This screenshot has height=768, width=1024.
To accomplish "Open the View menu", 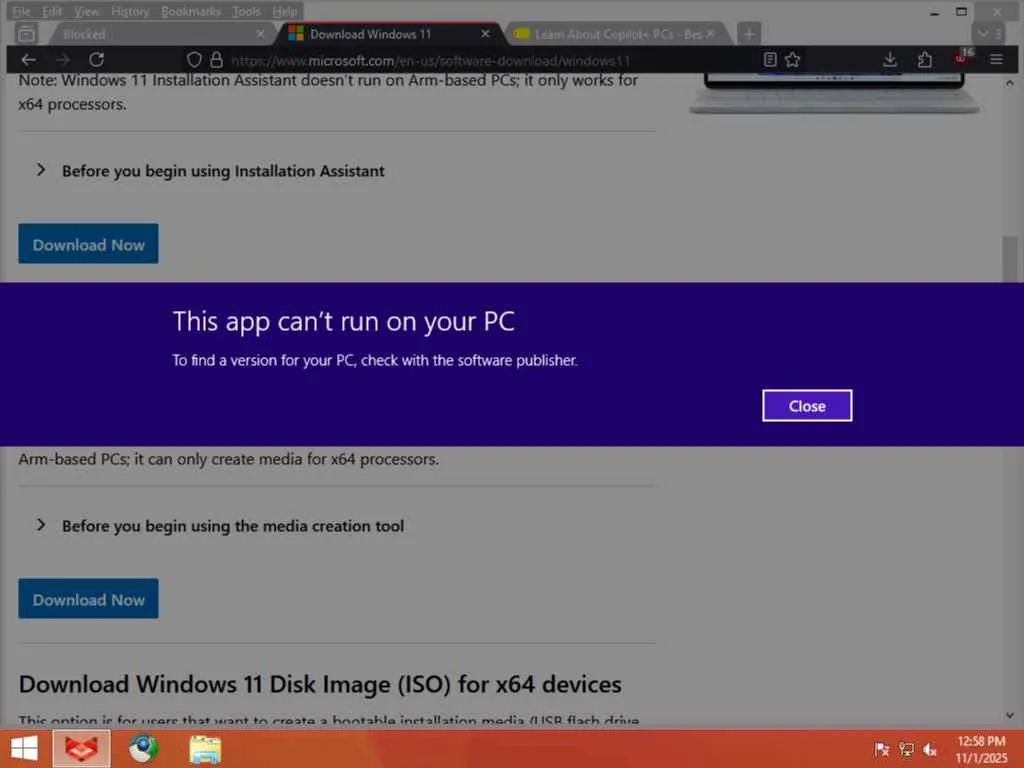I will tap(86, 11).
